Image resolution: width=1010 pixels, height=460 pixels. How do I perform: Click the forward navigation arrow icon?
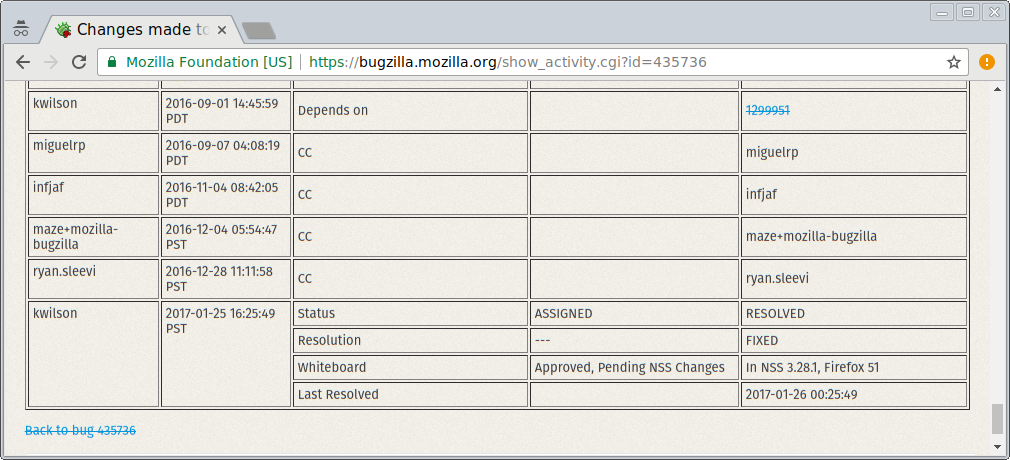click(x=51, y=62)
